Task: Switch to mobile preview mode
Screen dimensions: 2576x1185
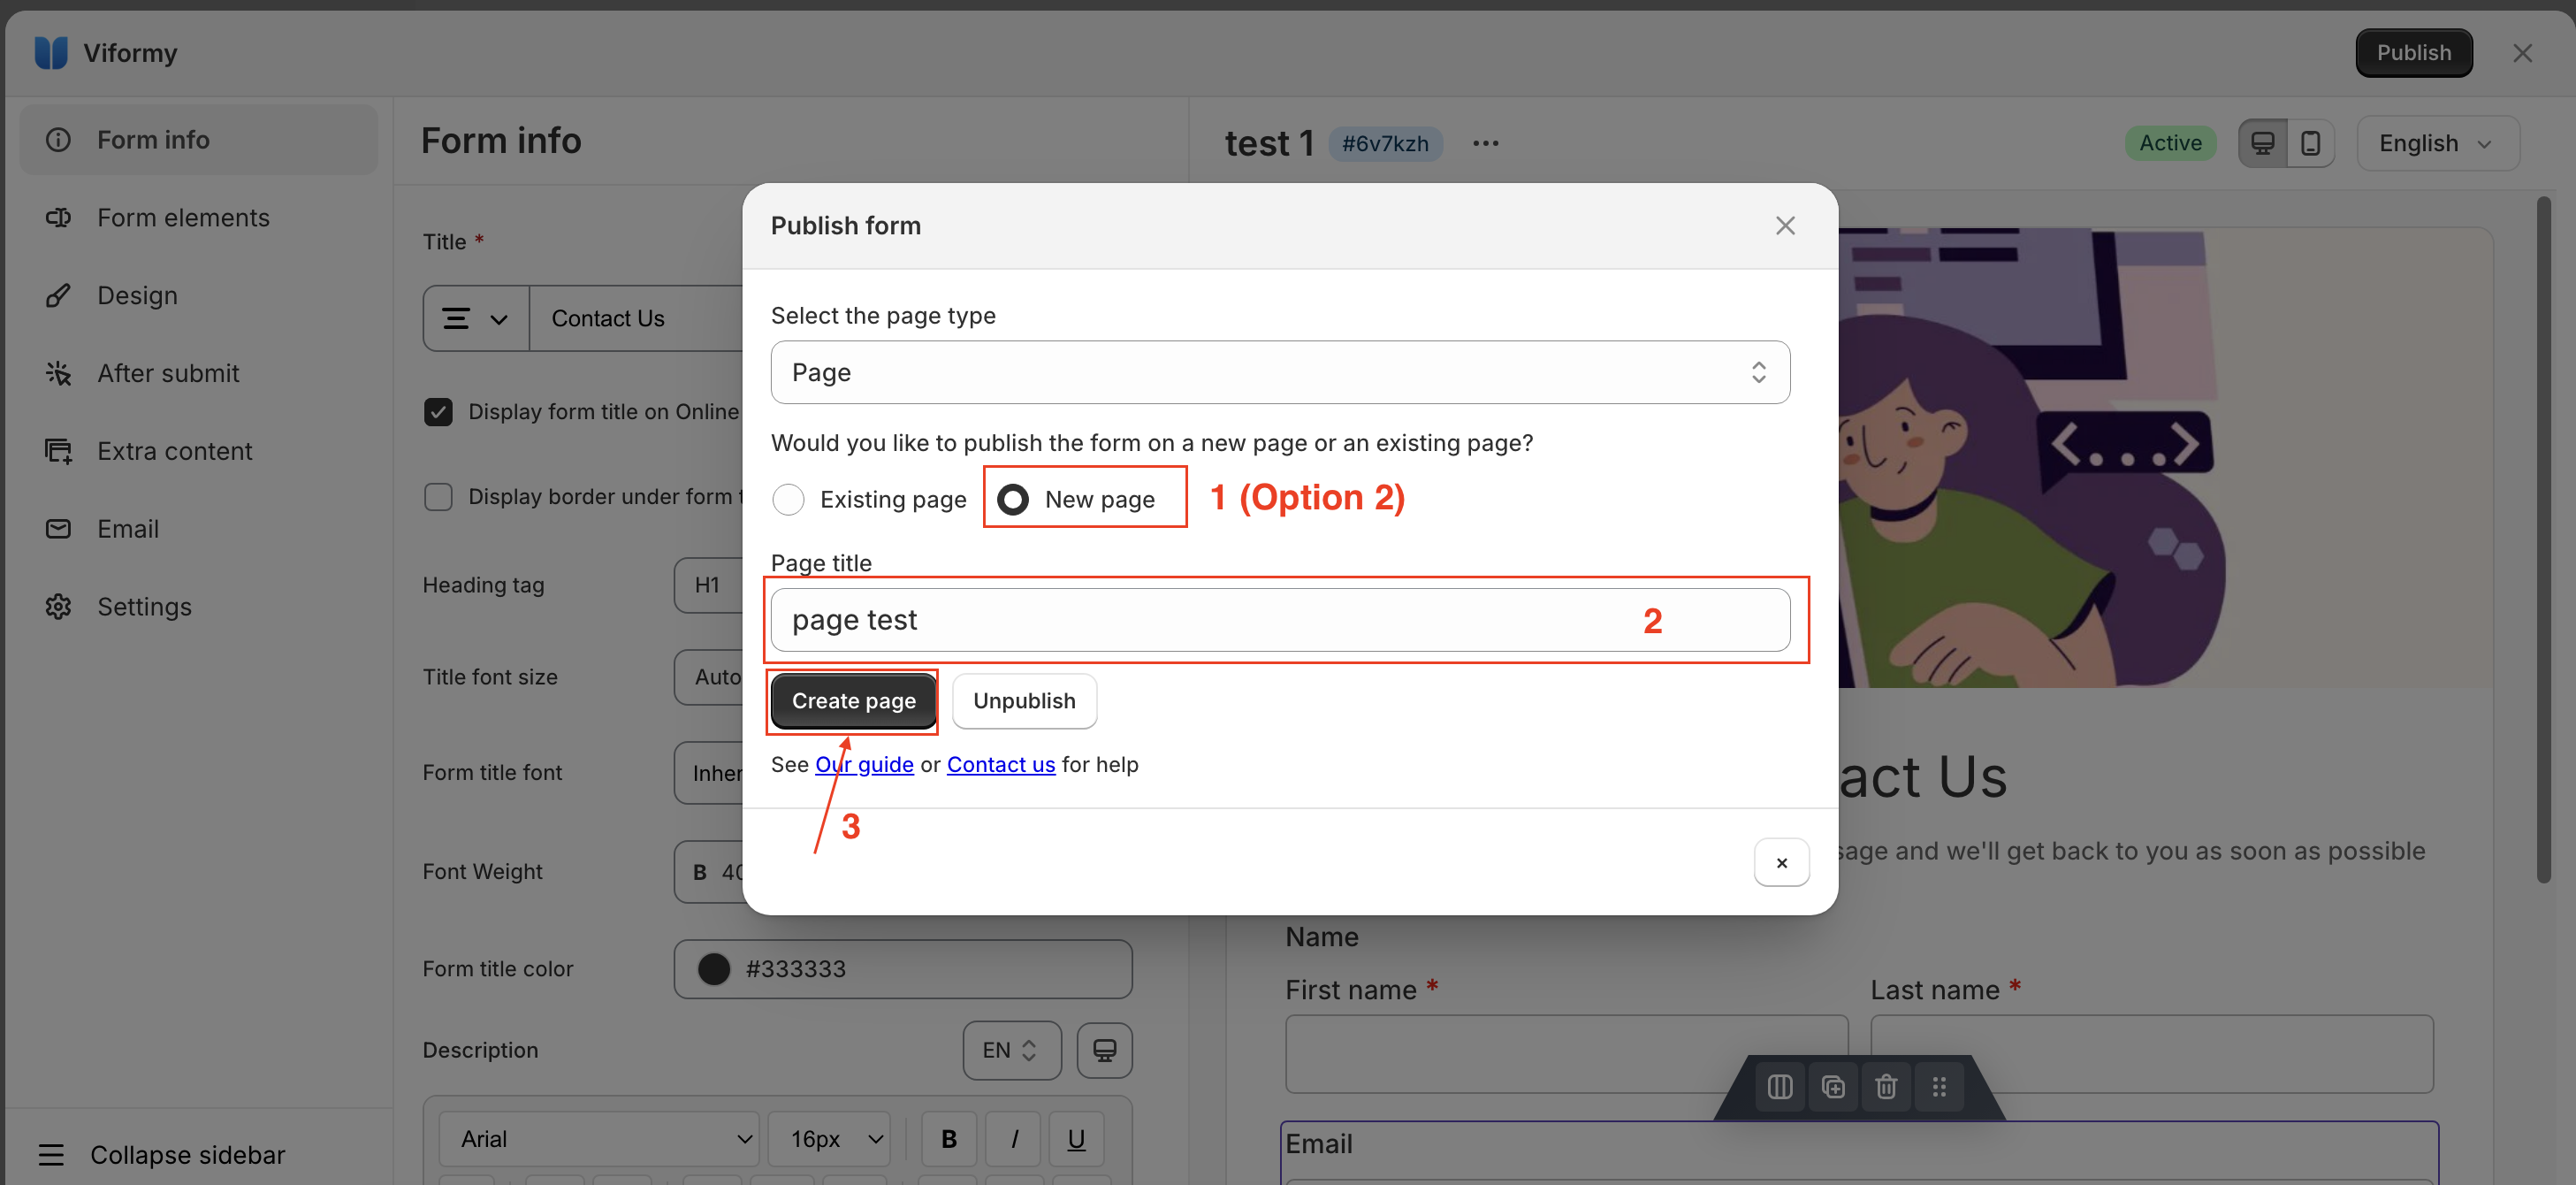Action: [x=2310, y=143]
